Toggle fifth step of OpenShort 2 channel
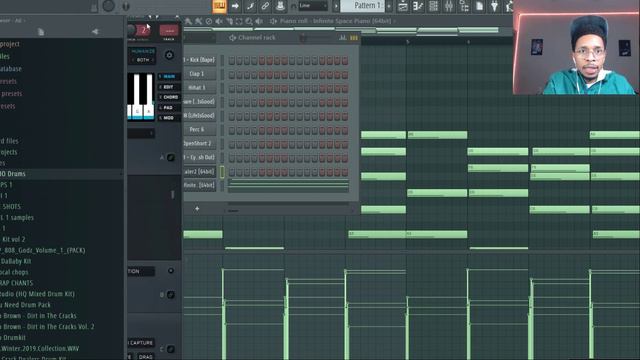The width and height of the screenshot is (640, 360). click(x=262, y=144)
